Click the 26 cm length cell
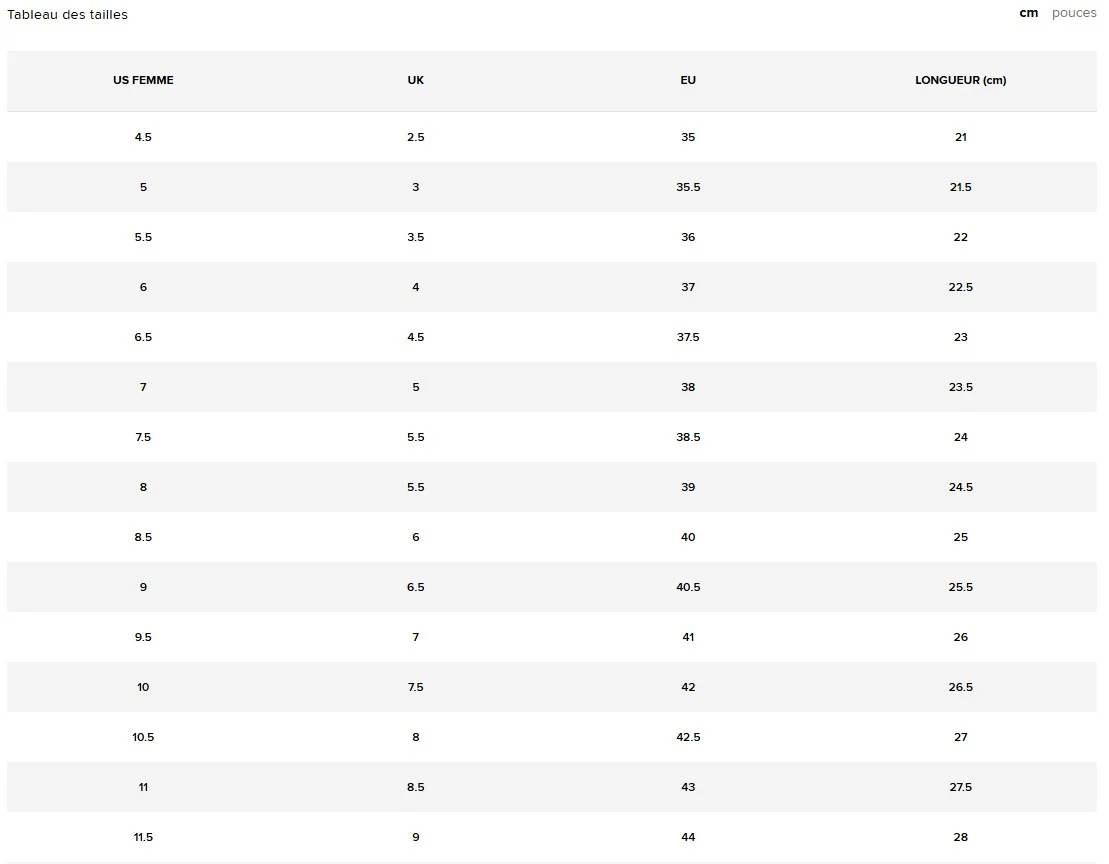The image size is (1109, 864). point(960,637)
